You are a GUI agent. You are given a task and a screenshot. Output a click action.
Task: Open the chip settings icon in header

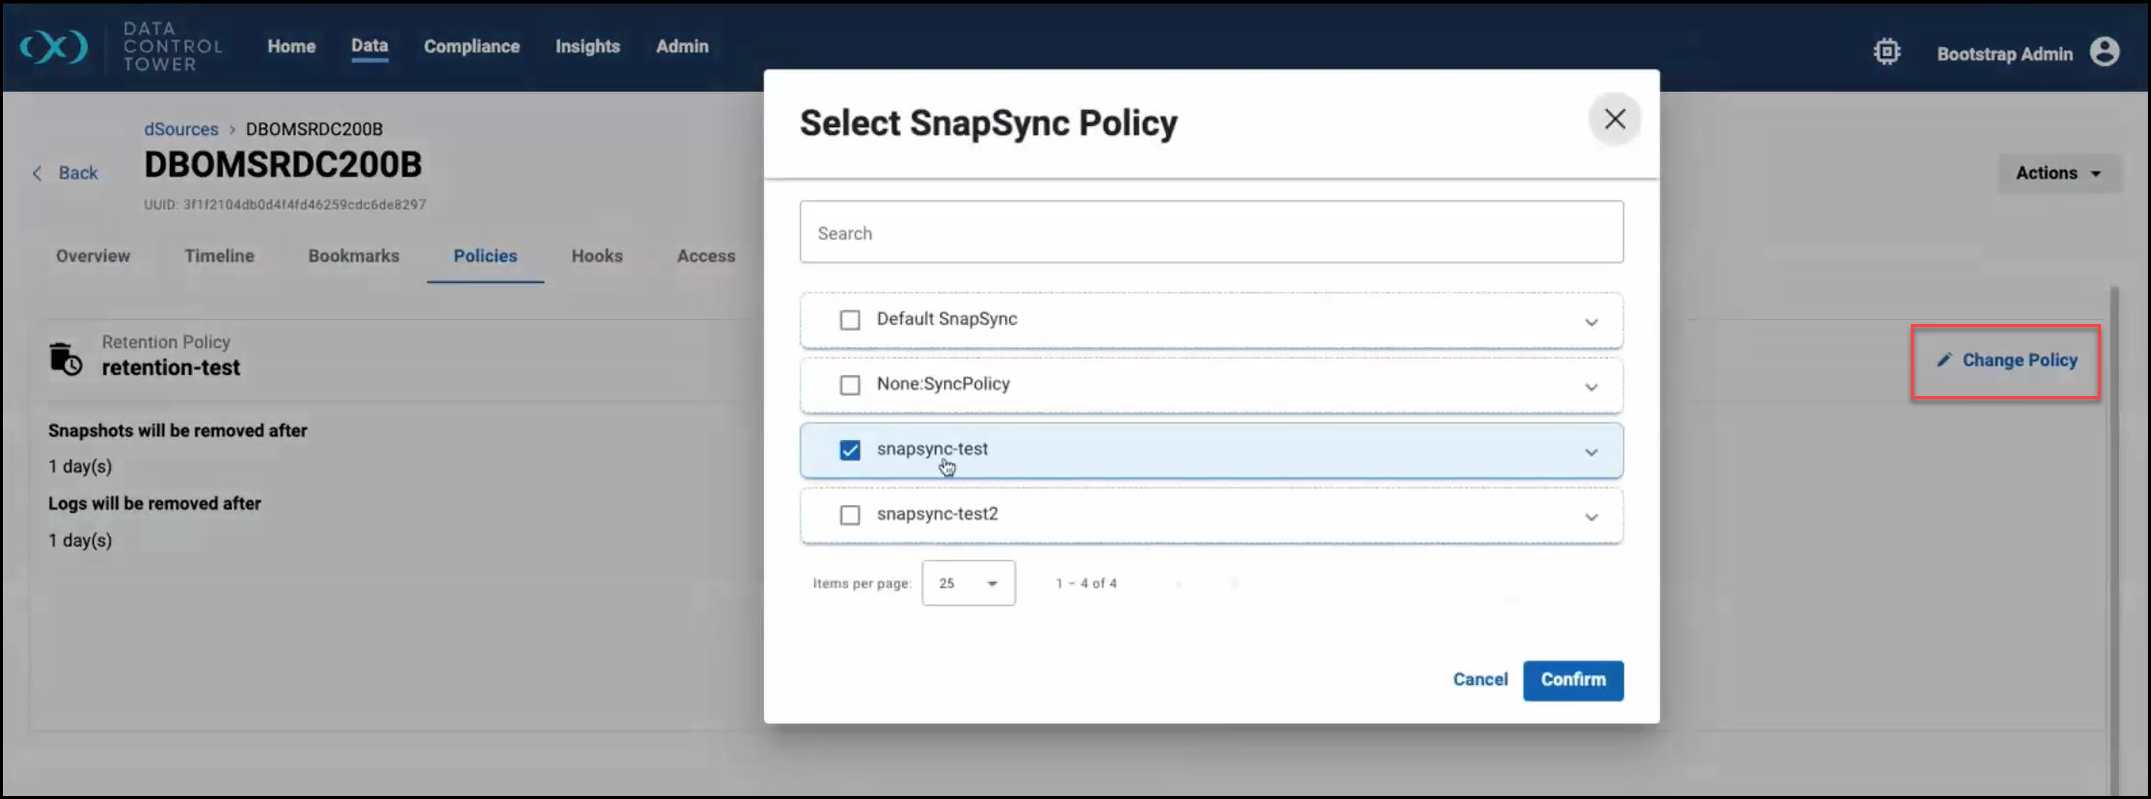(x=1886, y=52)
